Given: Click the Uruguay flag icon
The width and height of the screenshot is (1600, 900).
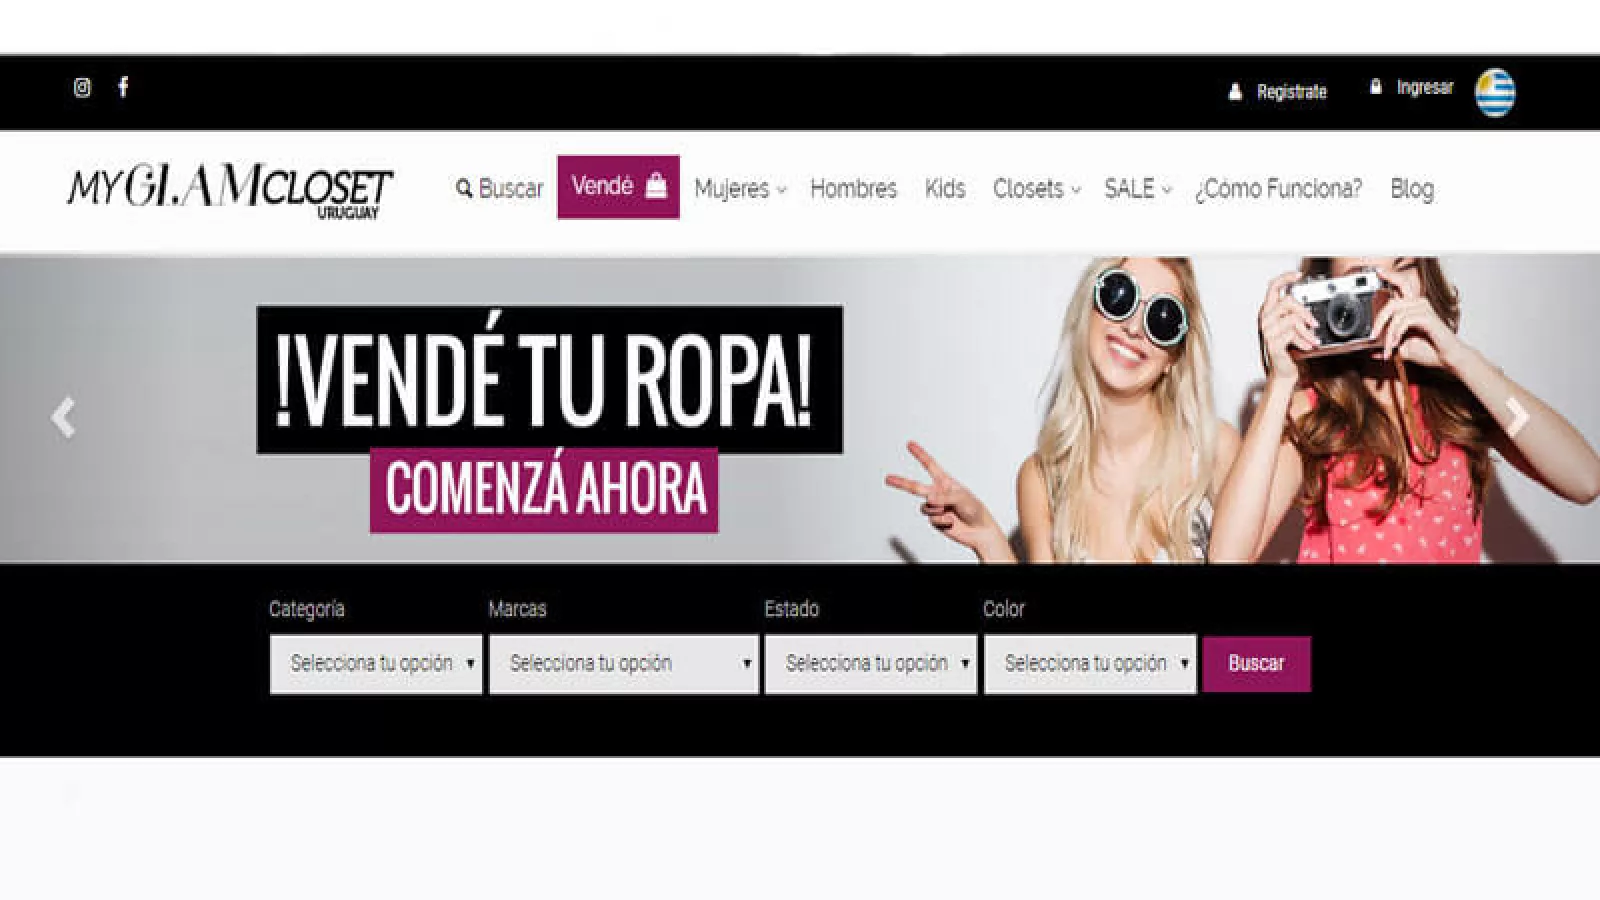Looking at the screenshot, I should tap(1495, 93).
